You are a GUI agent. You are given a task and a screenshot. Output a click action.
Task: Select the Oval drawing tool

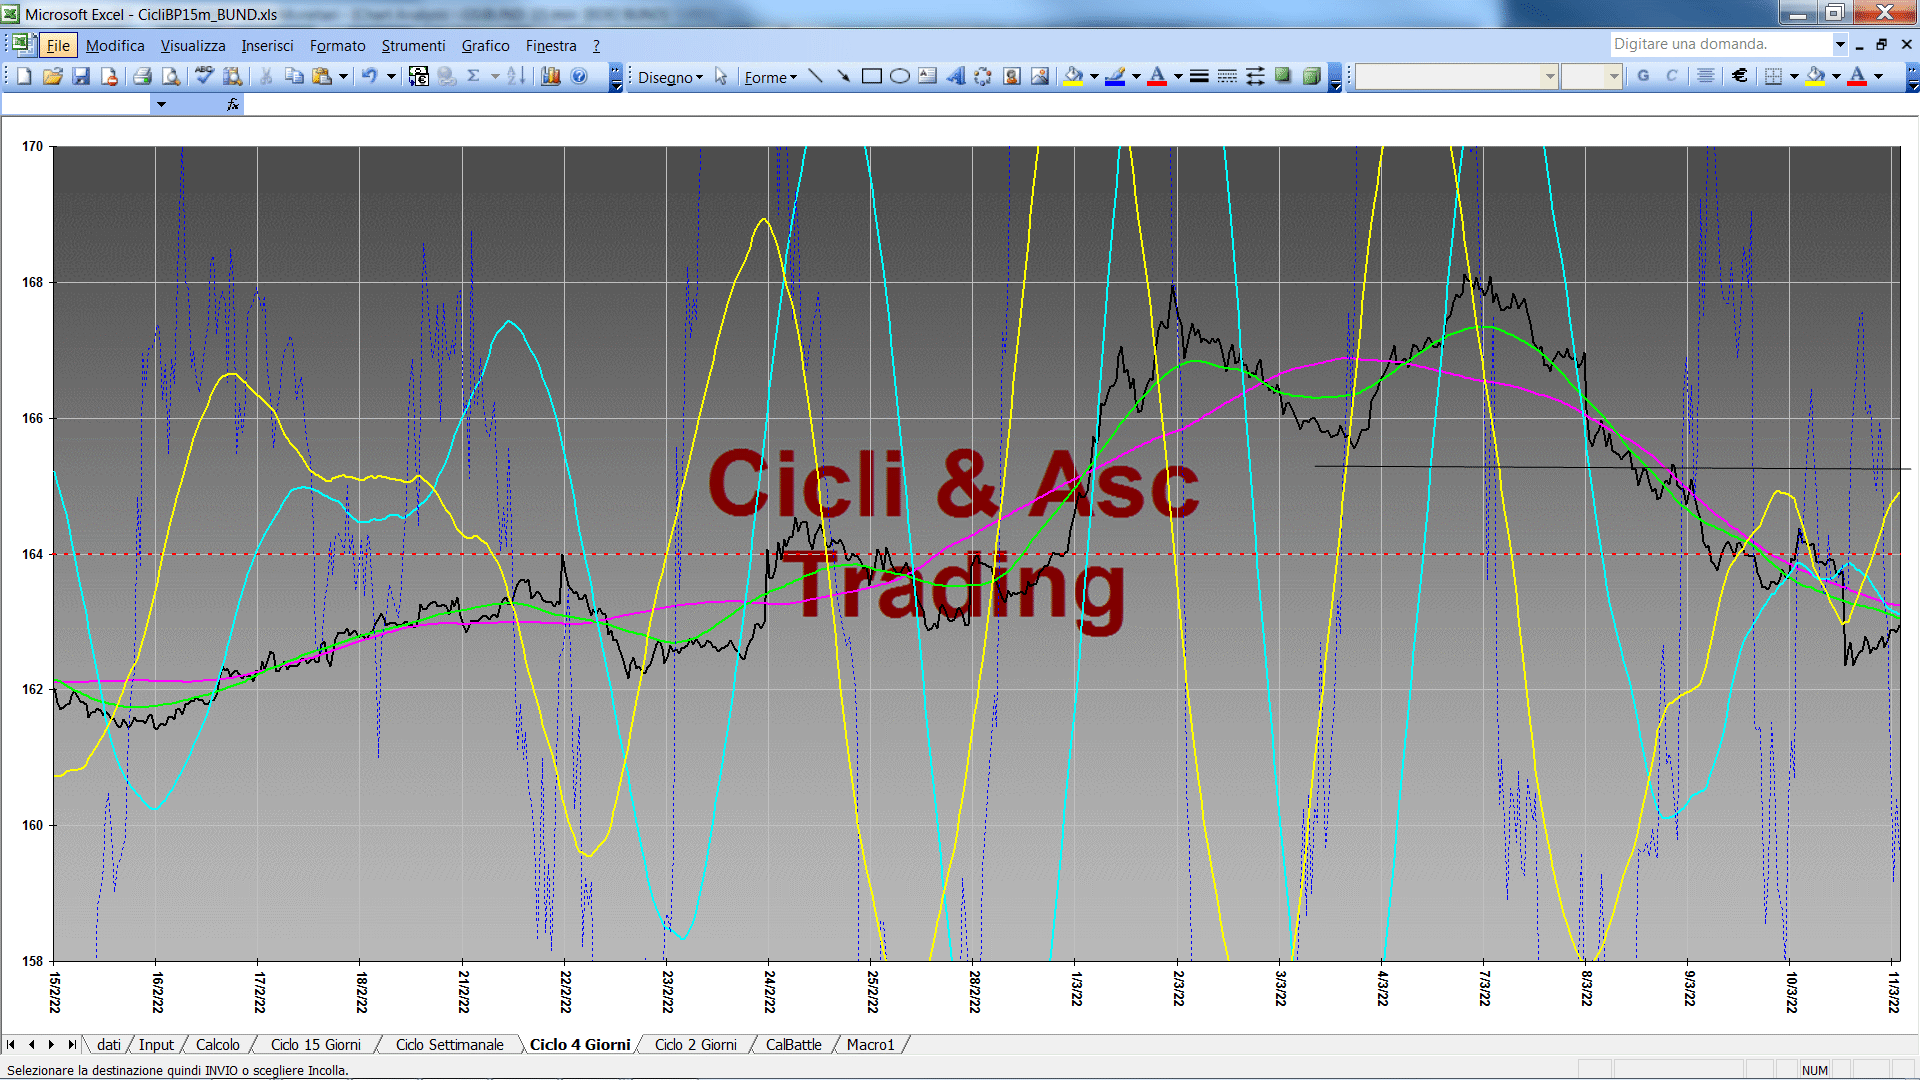[x=900, y=76]
